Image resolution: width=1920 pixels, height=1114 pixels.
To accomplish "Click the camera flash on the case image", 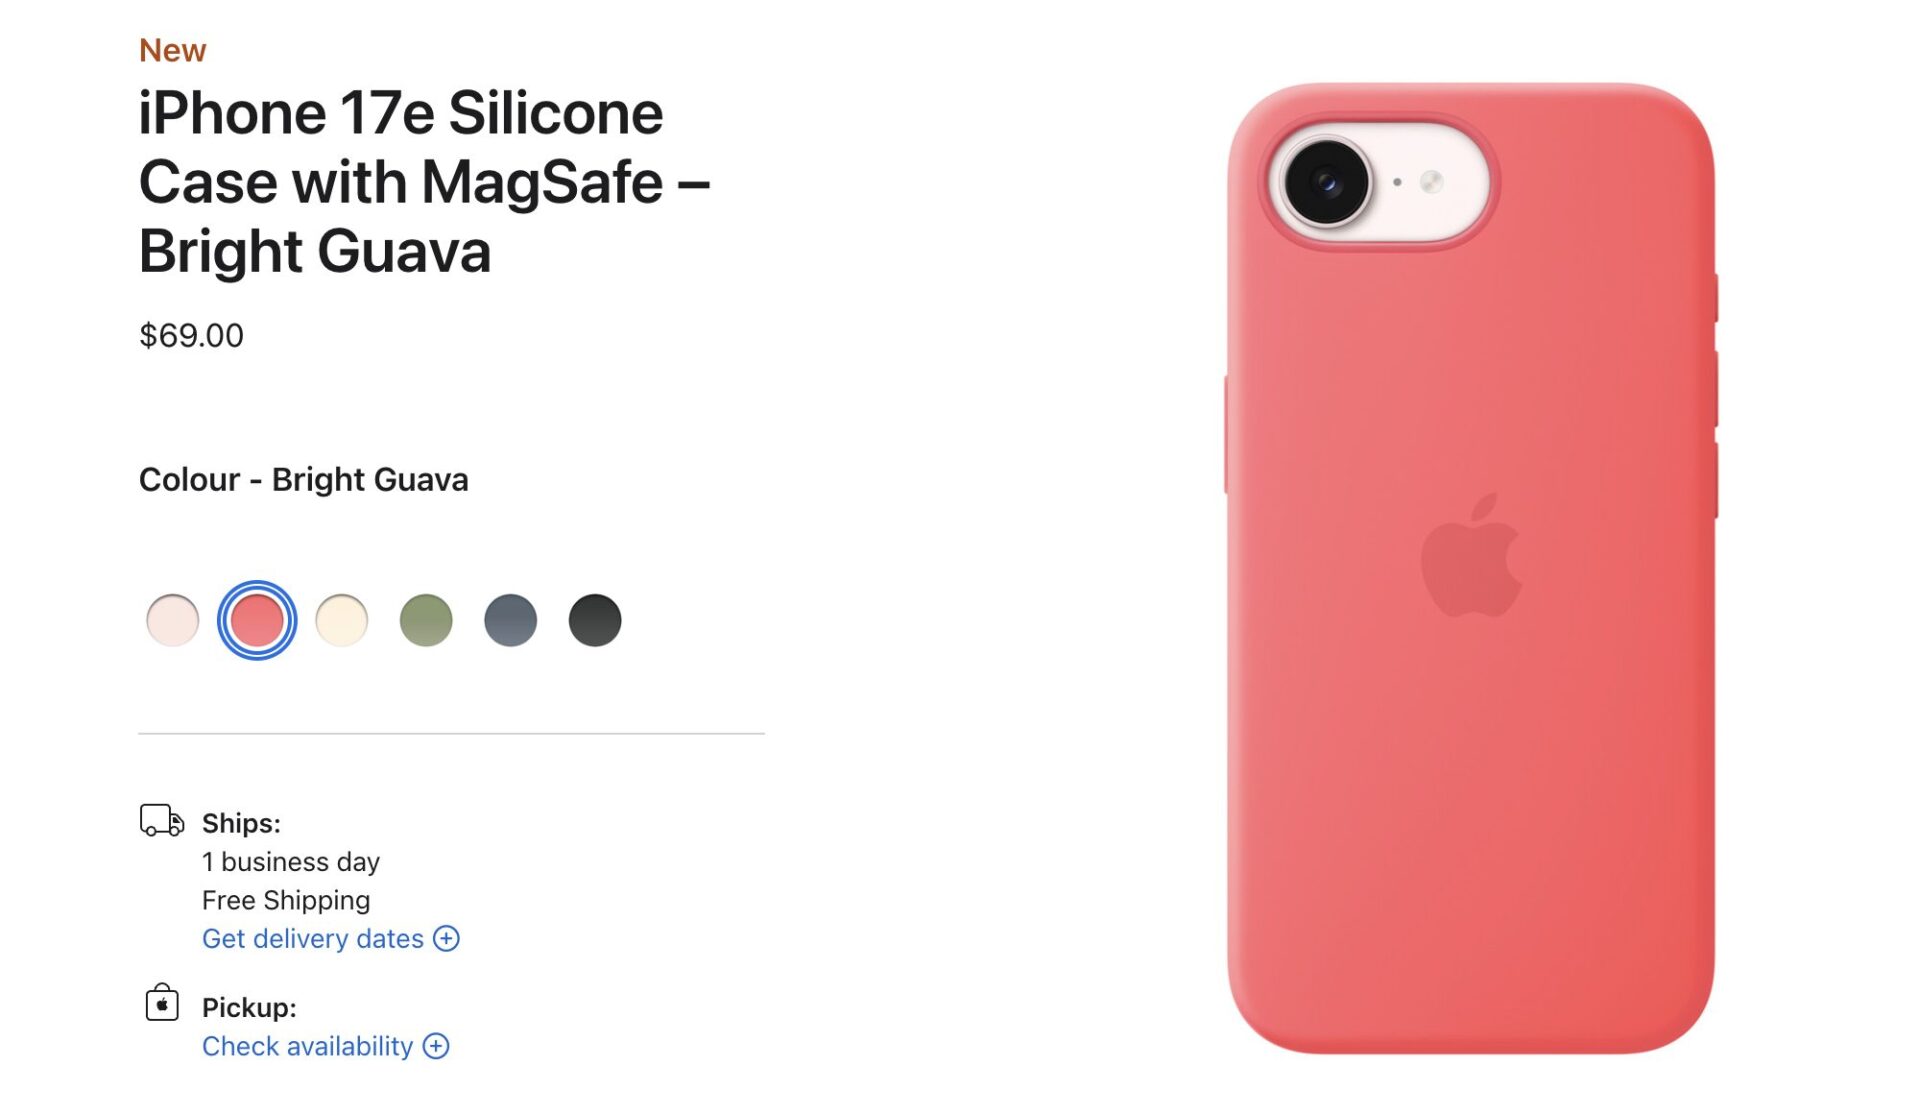I will coord(1432,181).
